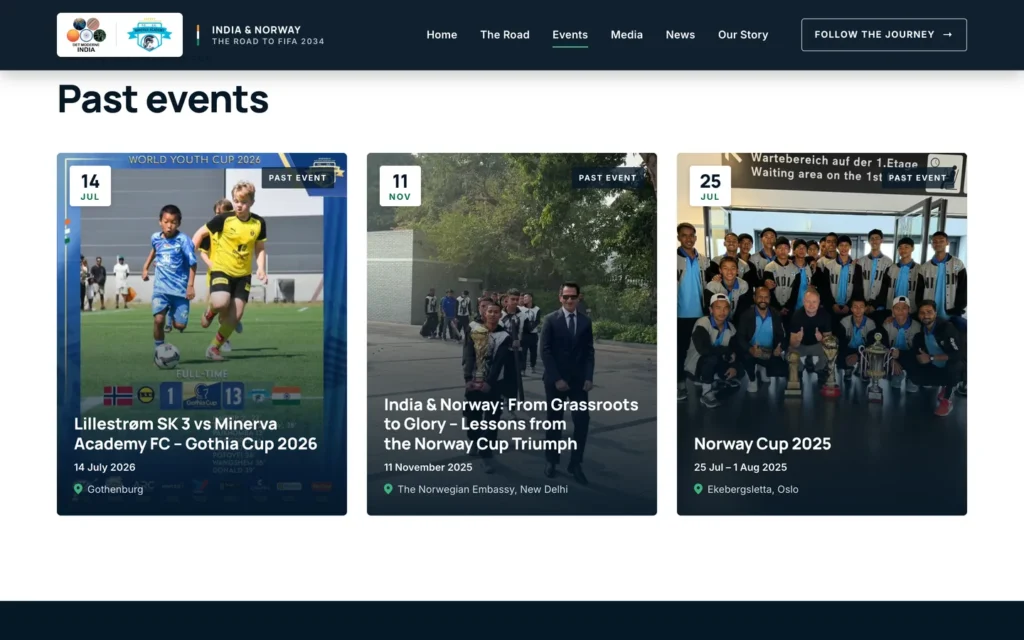1024x640 pixels.
Task: Click the Get Moderne India logo
Action: (x=86, y=35)
